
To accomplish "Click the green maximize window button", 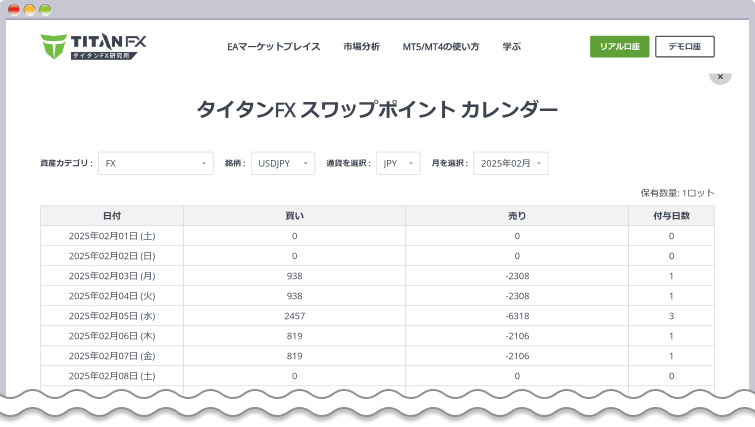I will 45,10.
